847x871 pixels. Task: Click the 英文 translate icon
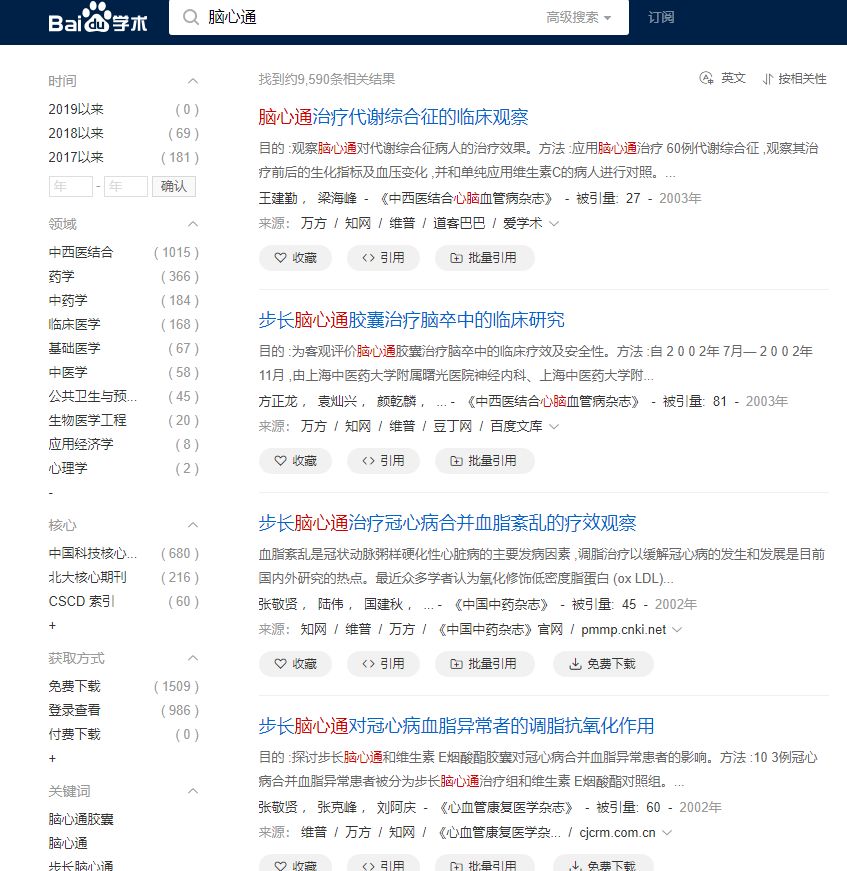[x=706, y=78]
